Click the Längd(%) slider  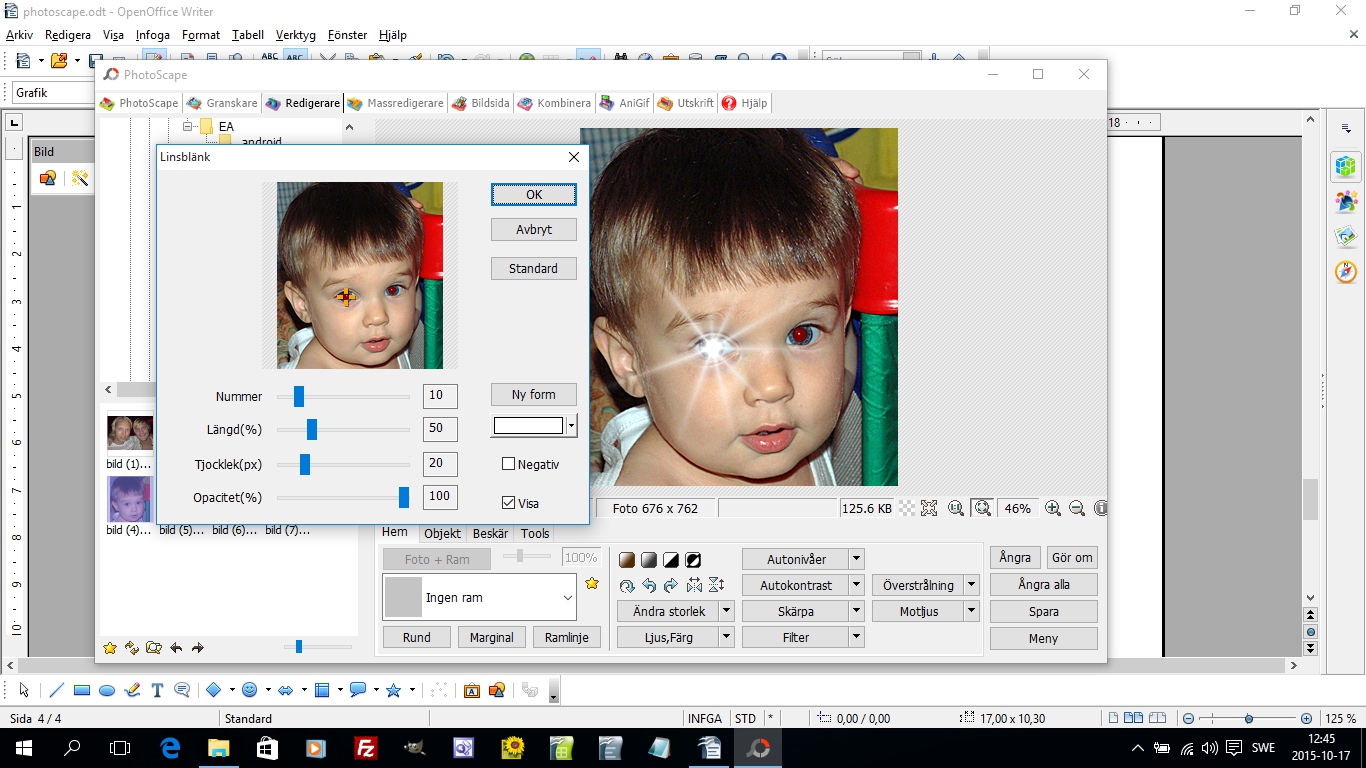click(x=343, y=430)
